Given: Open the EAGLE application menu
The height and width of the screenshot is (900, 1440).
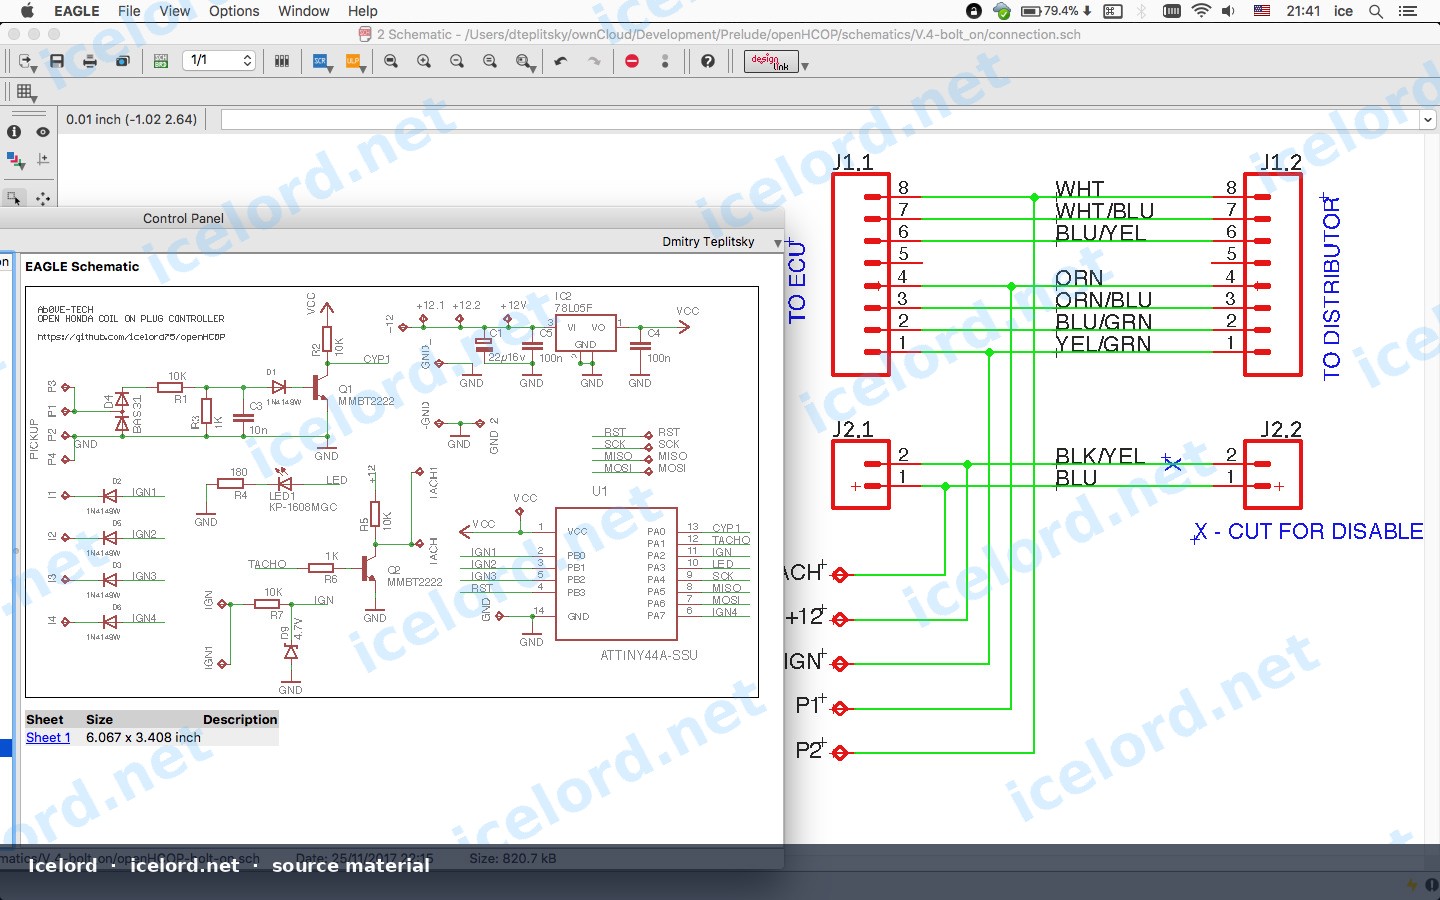Looking at the screenshot, I should pos(77,11).
